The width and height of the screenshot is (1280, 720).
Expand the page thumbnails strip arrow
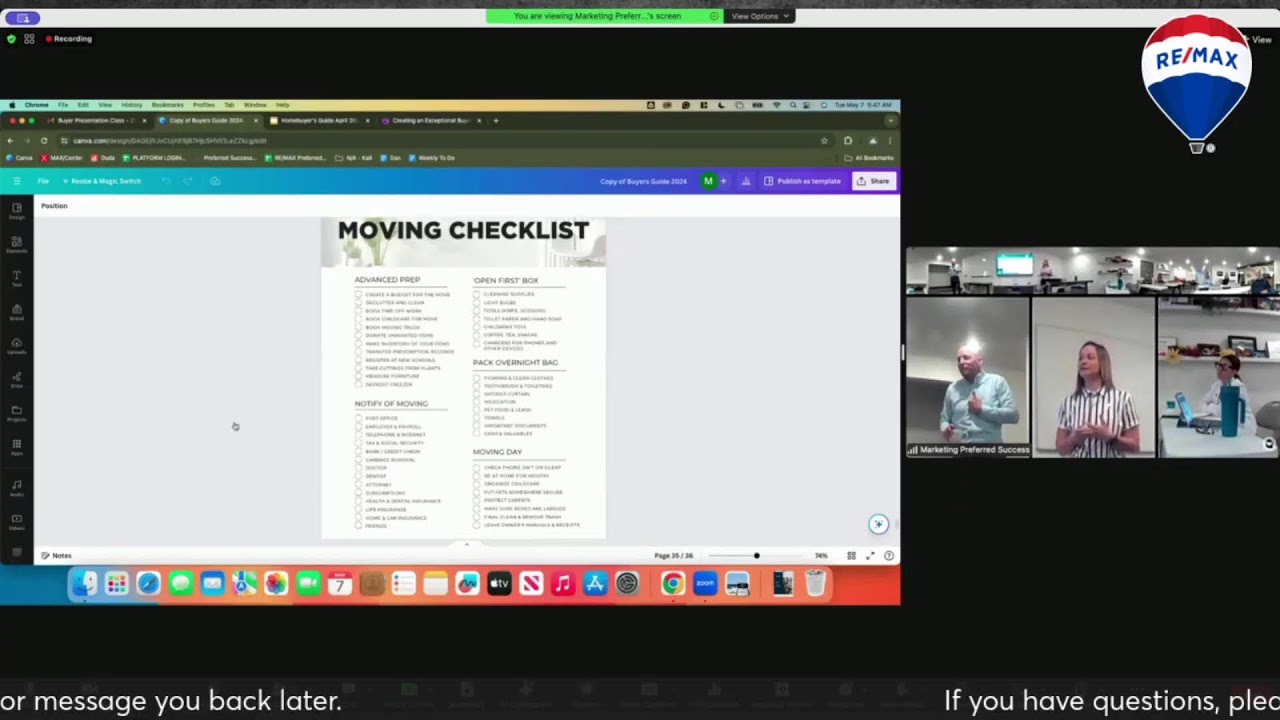[466, 545]
